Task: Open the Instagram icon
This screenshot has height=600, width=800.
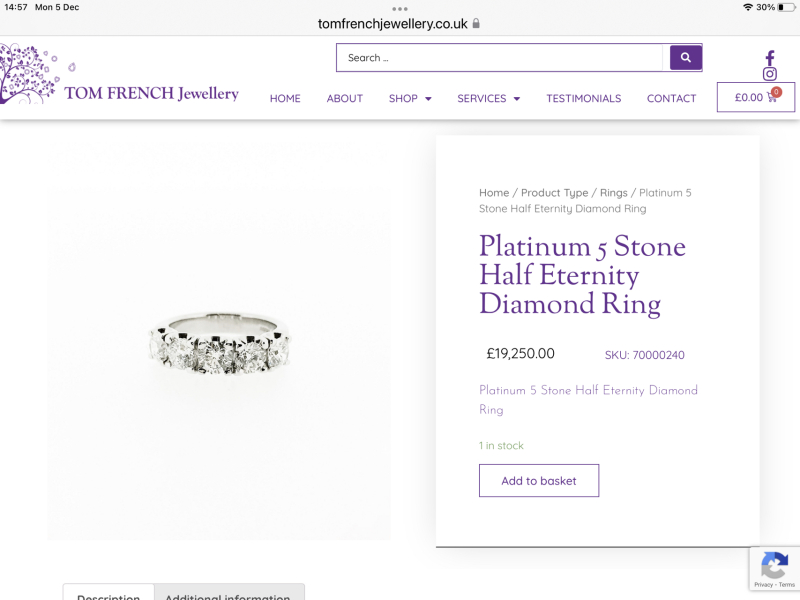Action: (x=770, y=74)
